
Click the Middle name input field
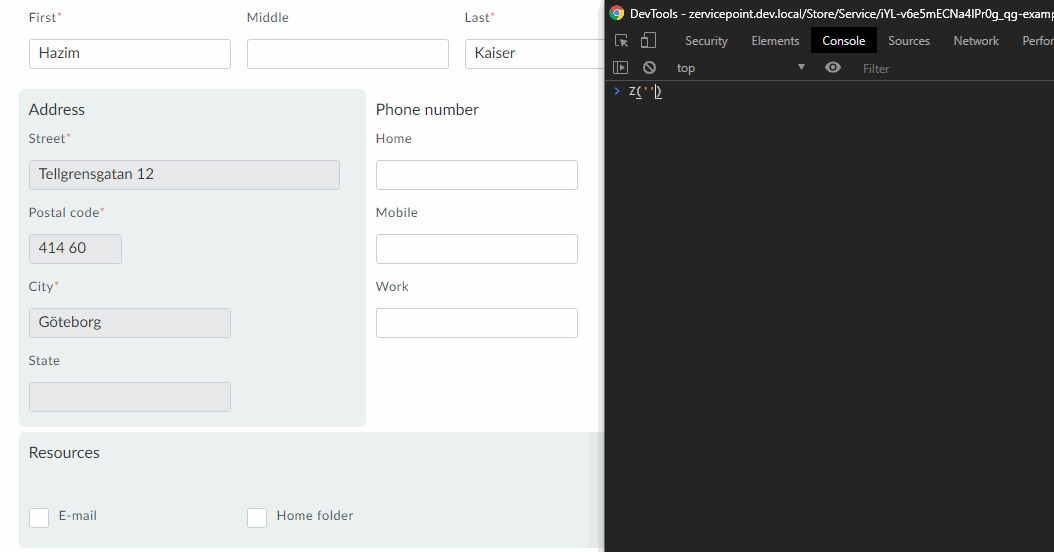pyautogui.click(x=347, y=54)
